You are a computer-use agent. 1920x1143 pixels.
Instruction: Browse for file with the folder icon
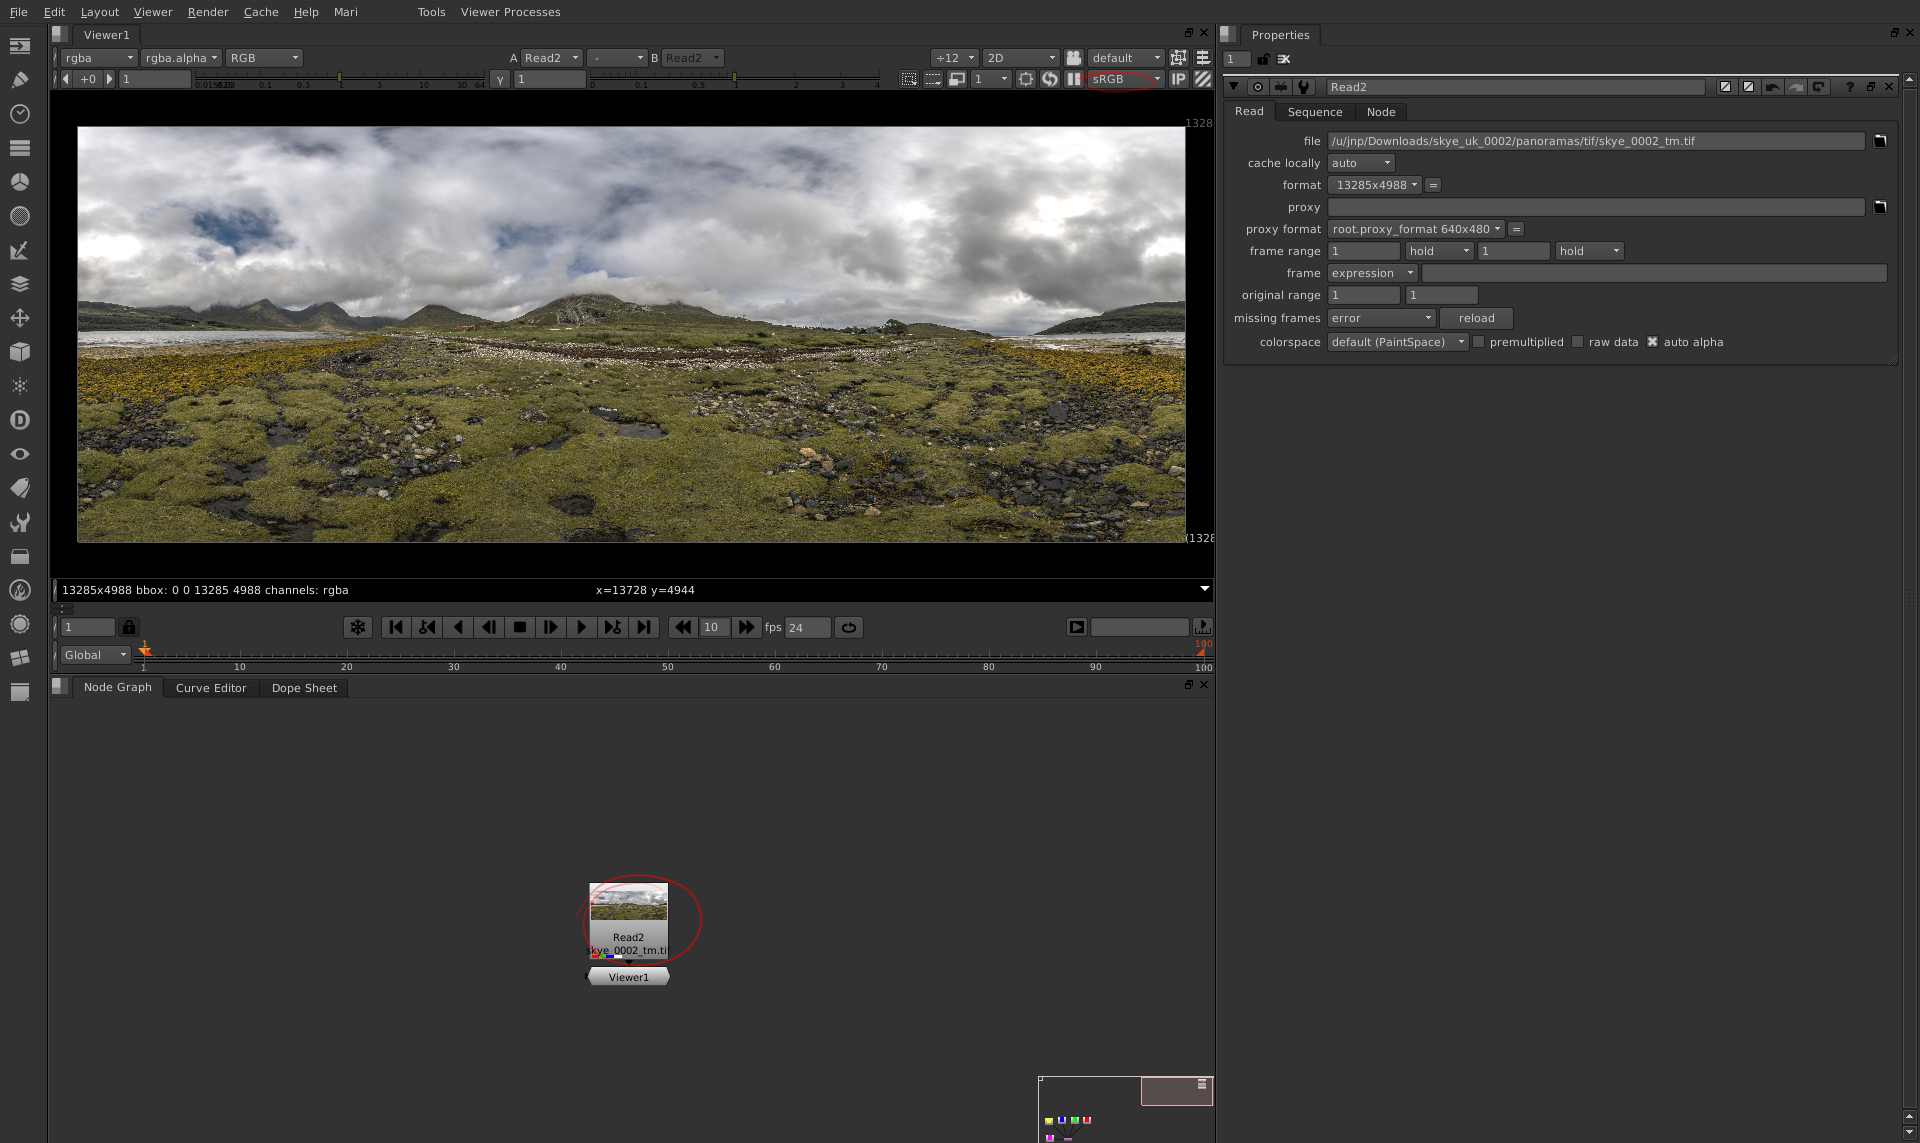pos(1880,141)
